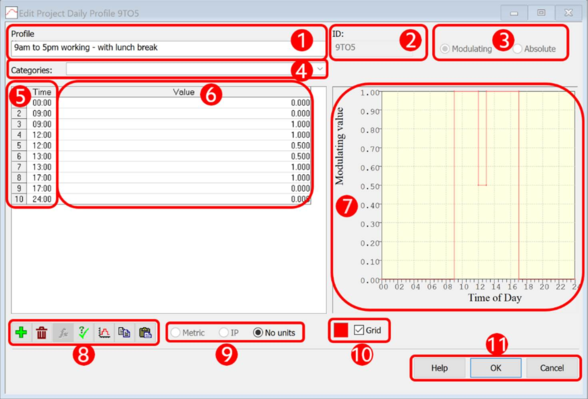The height and width of the screenshot is (399, 588).
Task: Click the profile icon in title bar
Action: pyautogui.click(x=11, y=13)
